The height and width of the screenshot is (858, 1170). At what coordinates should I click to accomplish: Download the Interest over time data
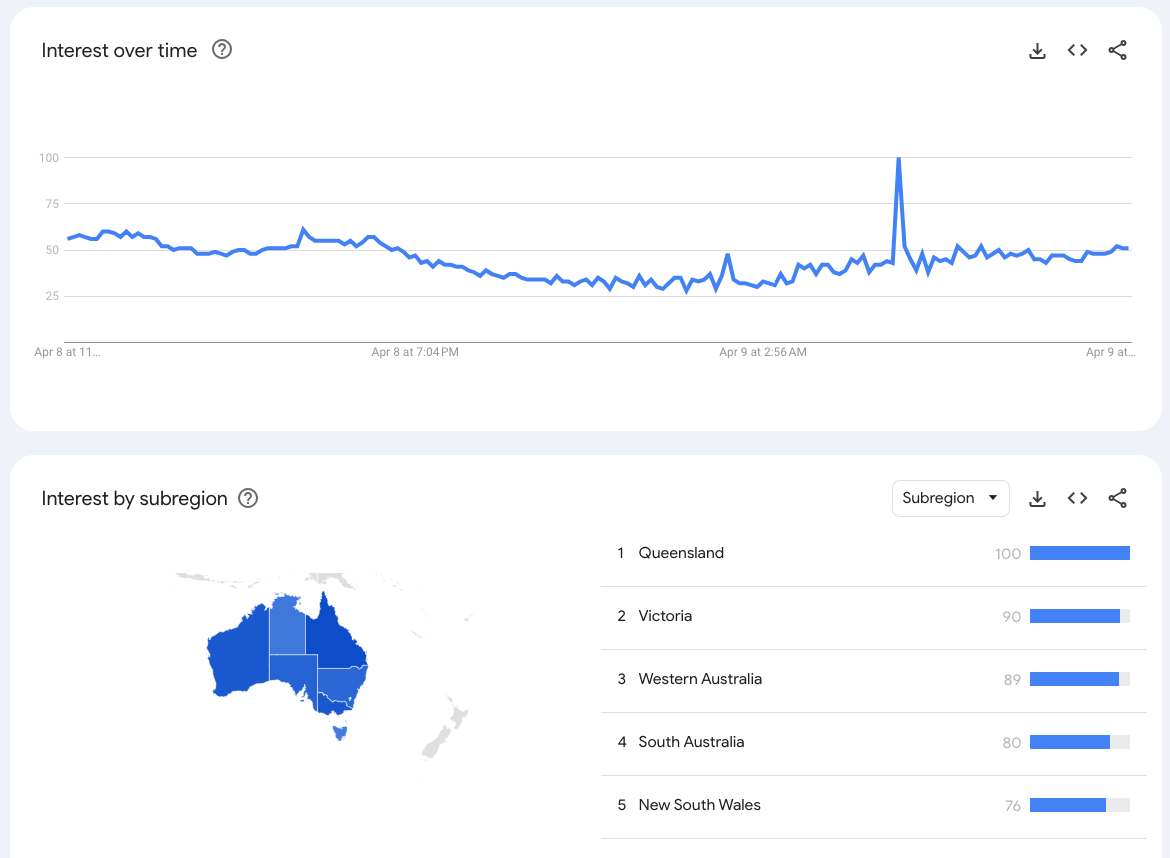point(1037,51)
